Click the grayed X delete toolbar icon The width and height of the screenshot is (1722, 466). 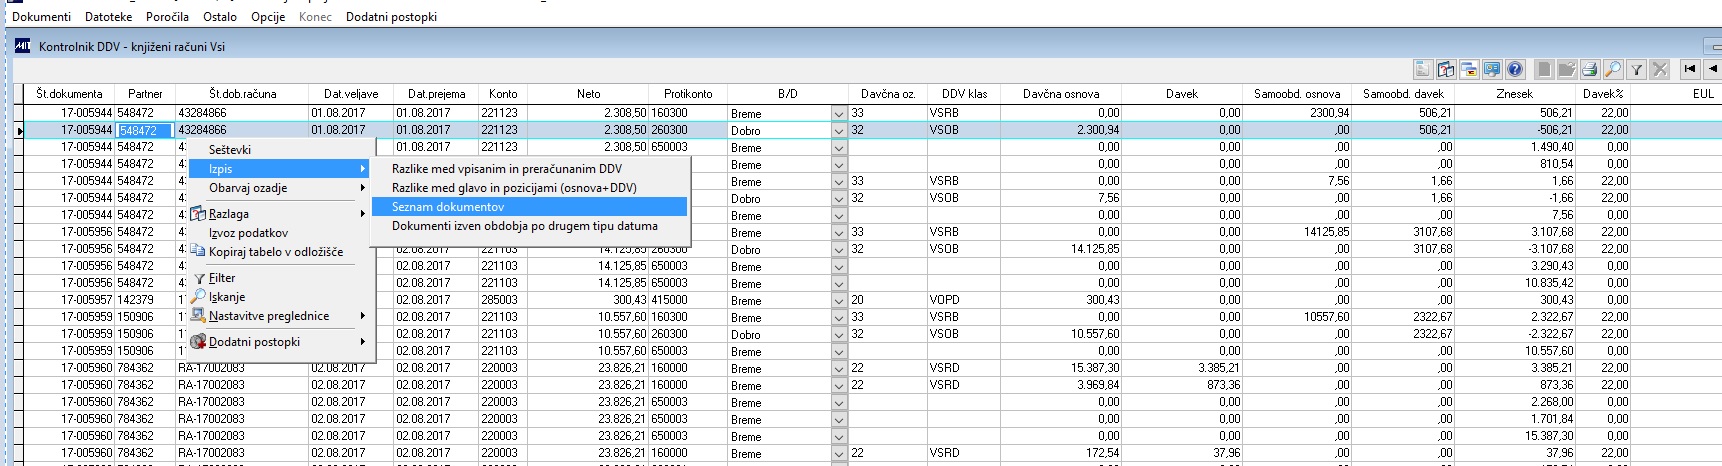(1659, 69)
